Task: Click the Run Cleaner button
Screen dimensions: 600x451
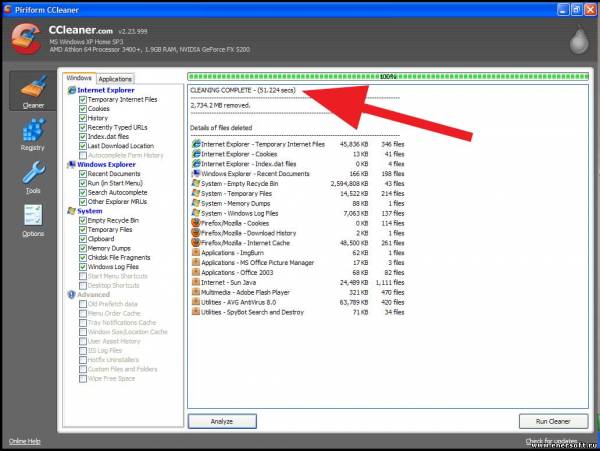Action: (553, 421)
